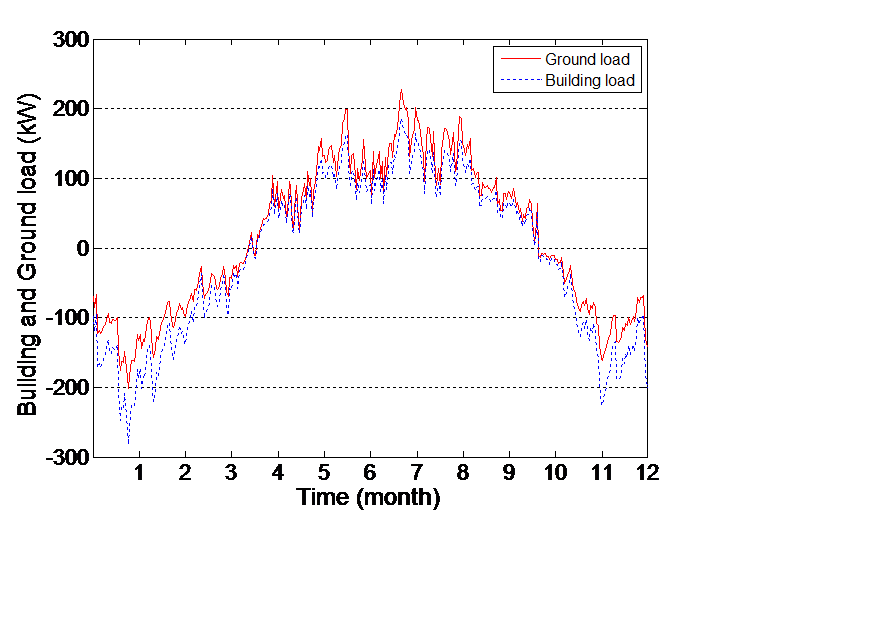This screenshot has width=895, height=644.
Task: Select the y-axis tick label -100
Action: click(x=67, y=318)
